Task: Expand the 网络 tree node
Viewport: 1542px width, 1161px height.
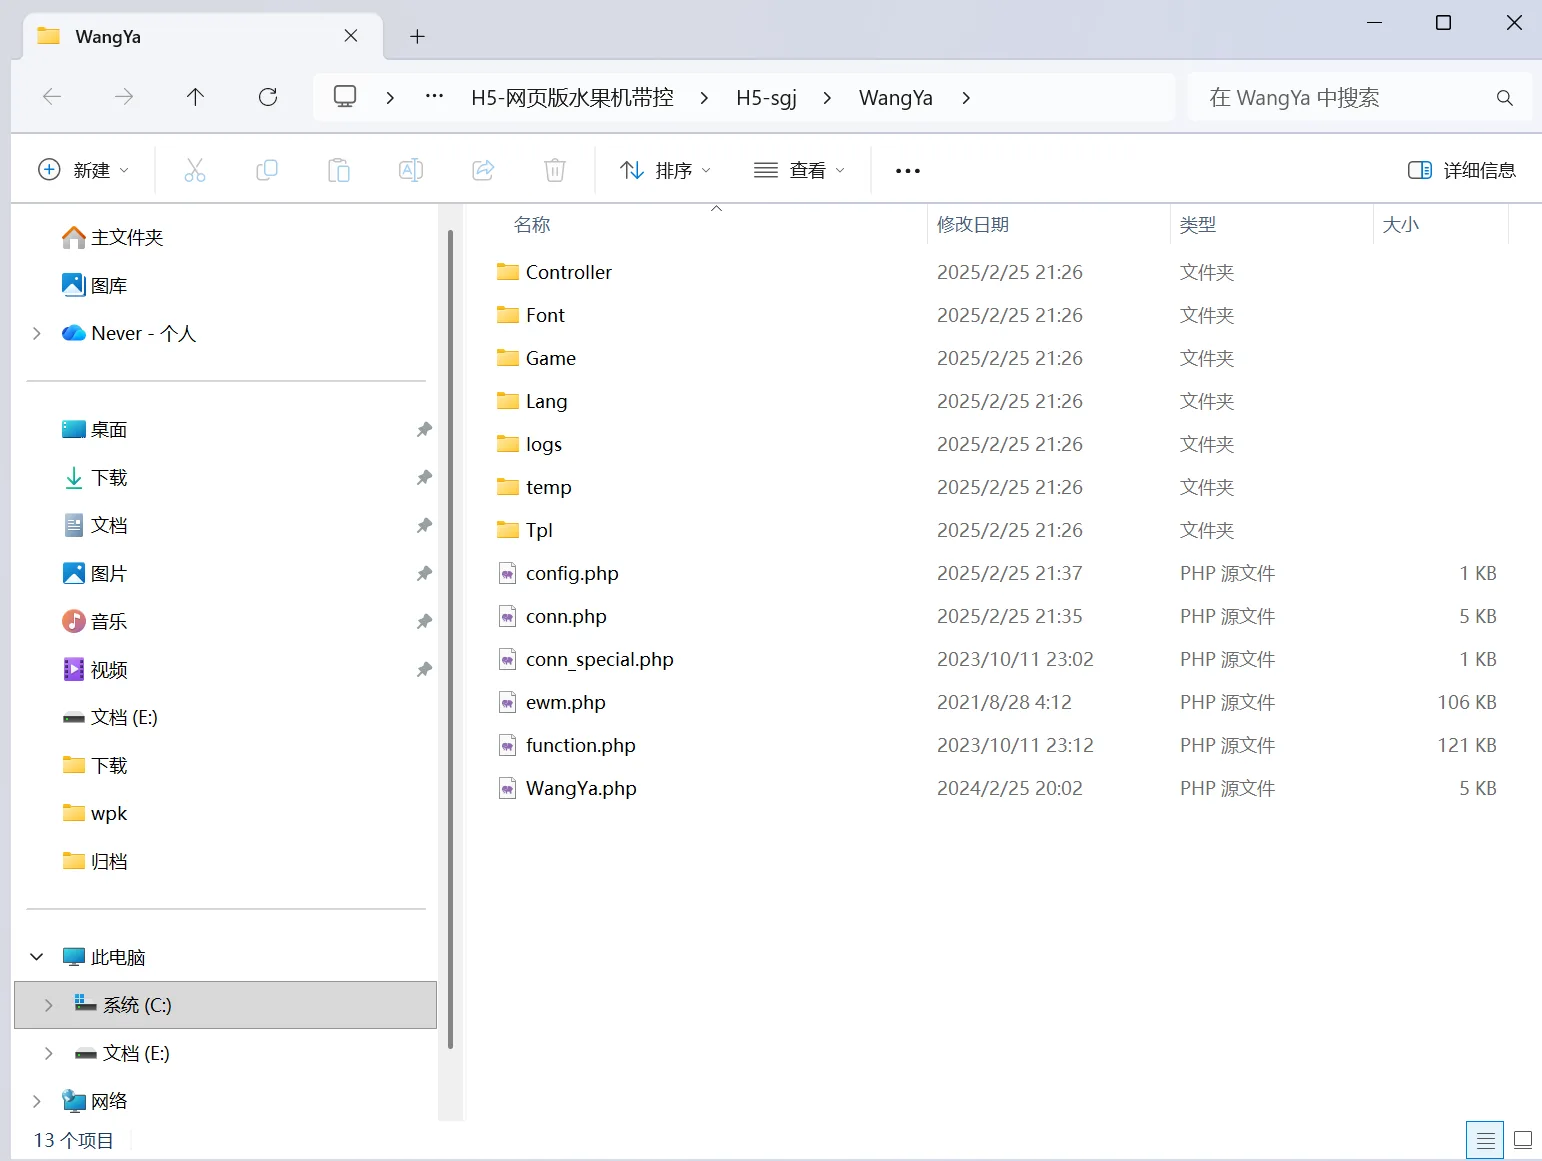Action: [x=37, y=1101]
